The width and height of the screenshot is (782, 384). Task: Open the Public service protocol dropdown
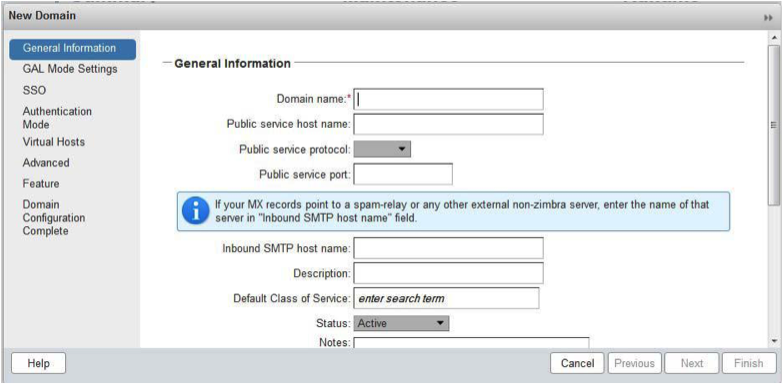(x=382, y=149)
